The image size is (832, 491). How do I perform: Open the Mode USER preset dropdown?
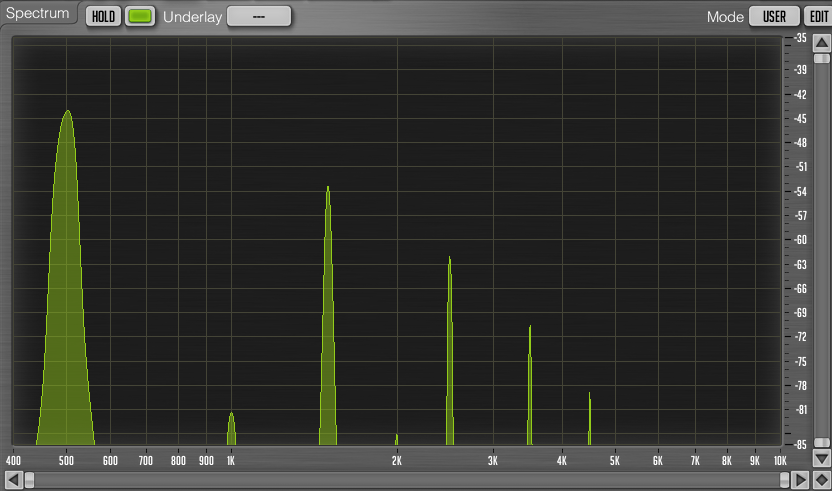pos(774,16)
